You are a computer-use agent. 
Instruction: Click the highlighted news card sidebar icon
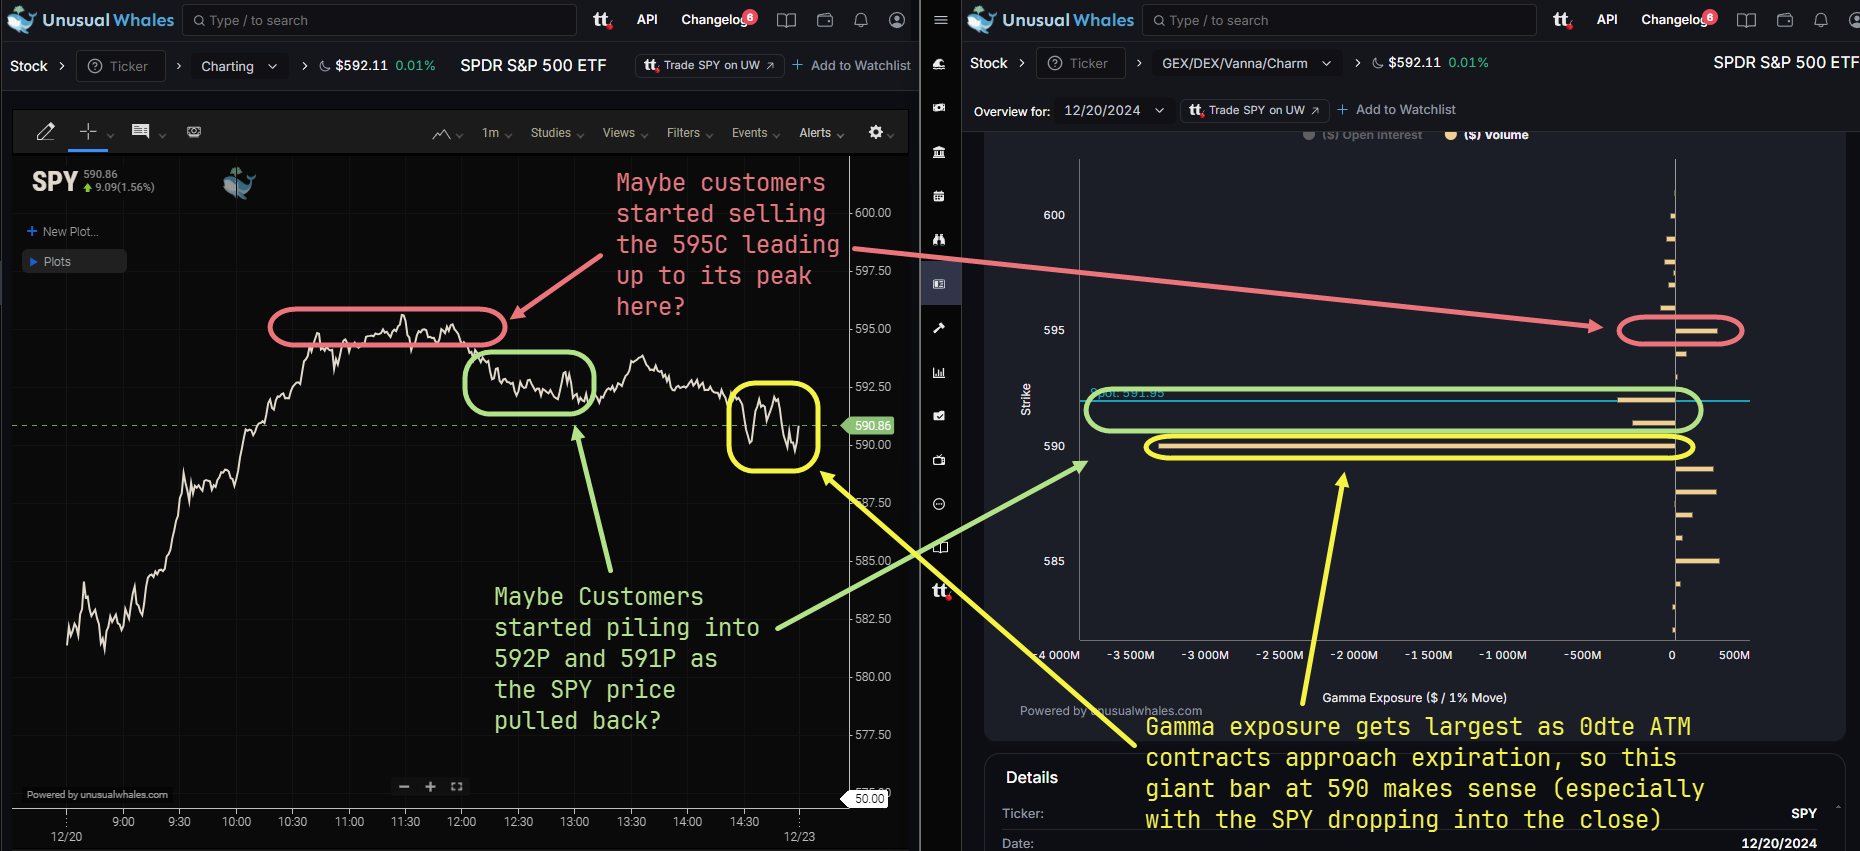coord(939,284)
